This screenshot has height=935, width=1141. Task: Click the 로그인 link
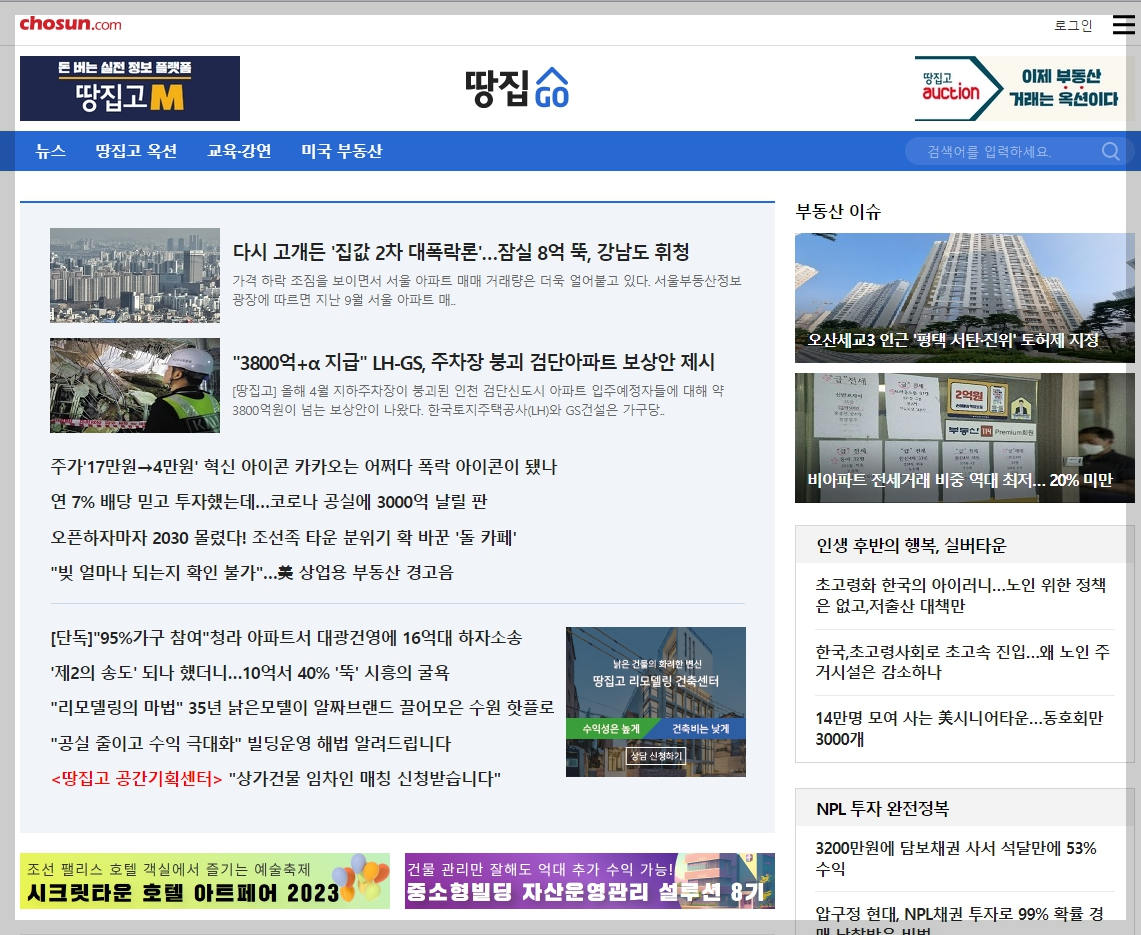1073,25
